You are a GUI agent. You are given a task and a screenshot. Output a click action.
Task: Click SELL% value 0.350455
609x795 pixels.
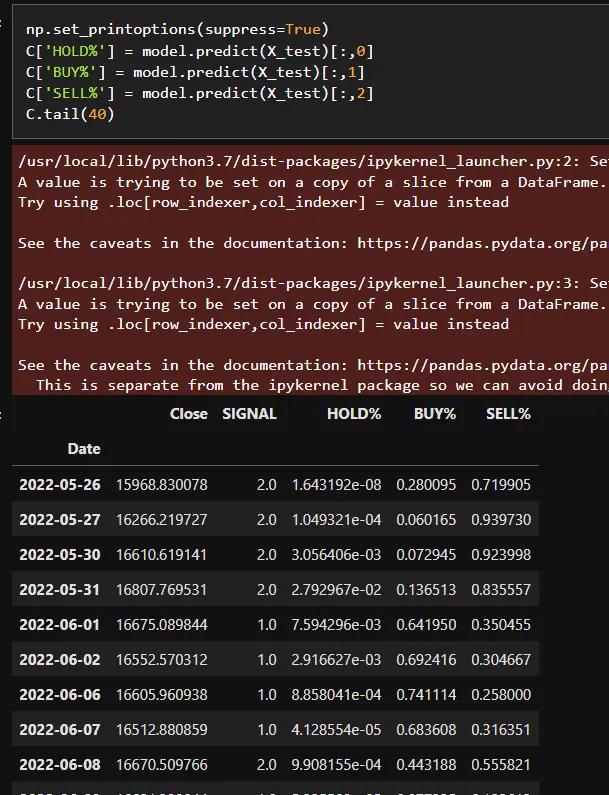(501, 625)
